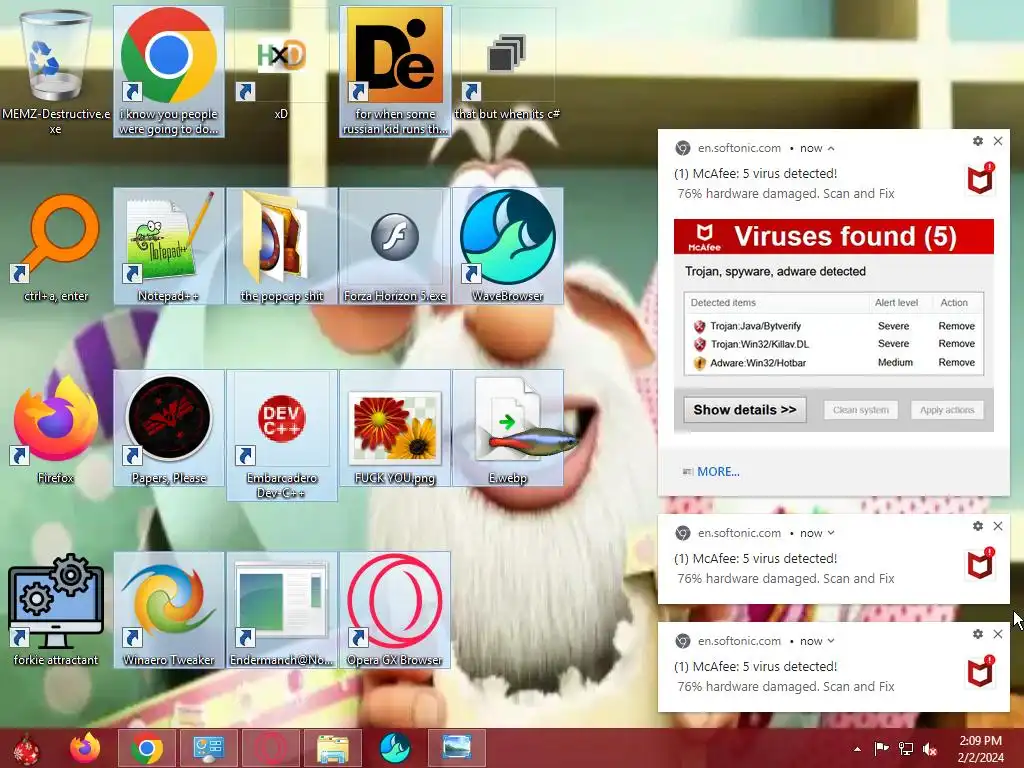Viewport: 1024px width, 768px height.
Task: Expand the second softonic notification
Action: point(831,533)
